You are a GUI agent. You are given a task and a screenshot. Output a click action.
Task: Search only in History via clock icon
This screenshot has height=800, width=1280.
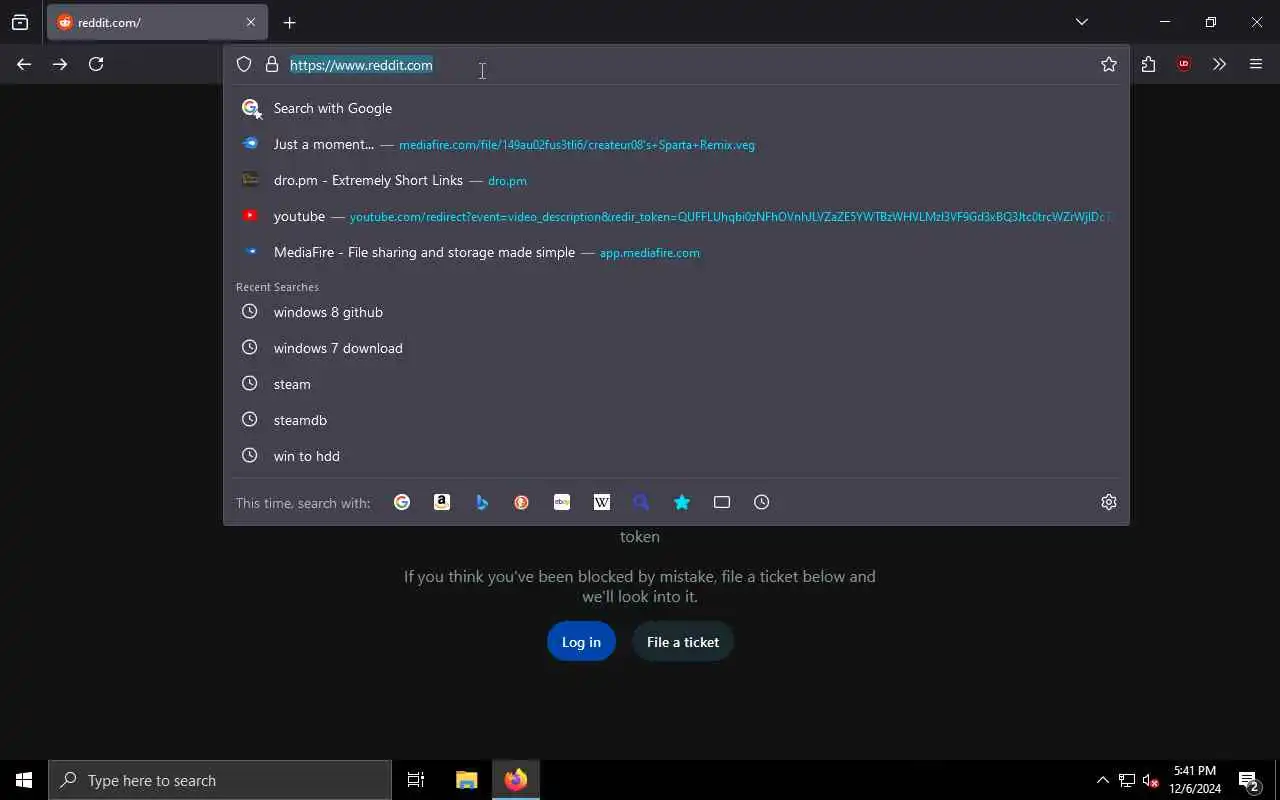(x=762, y=502)
